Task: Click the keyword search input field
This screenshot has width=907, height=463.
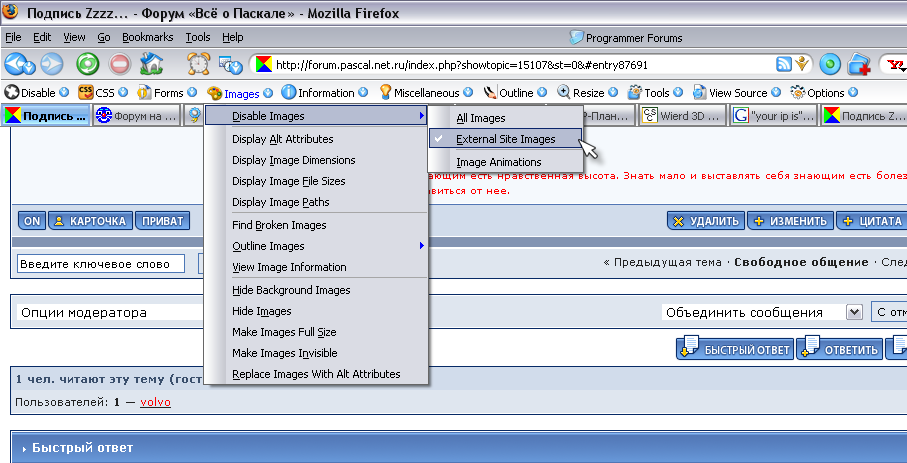Action: click(101, 264)
